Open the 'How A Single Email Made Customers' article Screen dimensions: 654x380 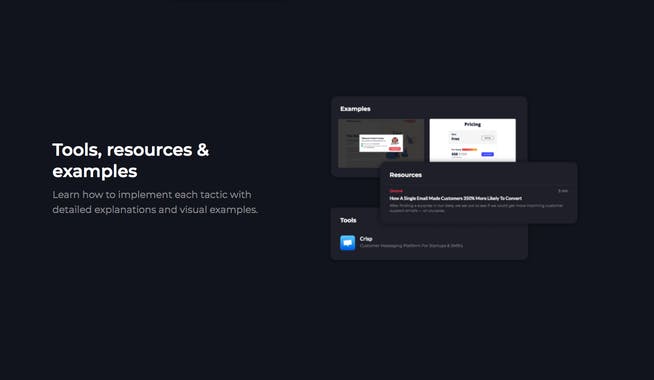click(455, 198)
